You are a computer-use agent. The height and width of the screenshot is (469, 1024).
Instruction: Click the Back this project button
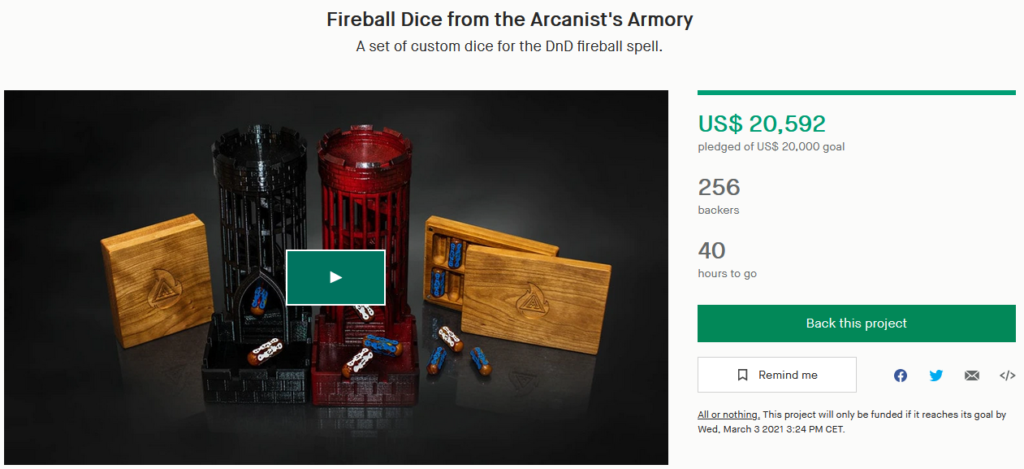[x=856, y=323]
